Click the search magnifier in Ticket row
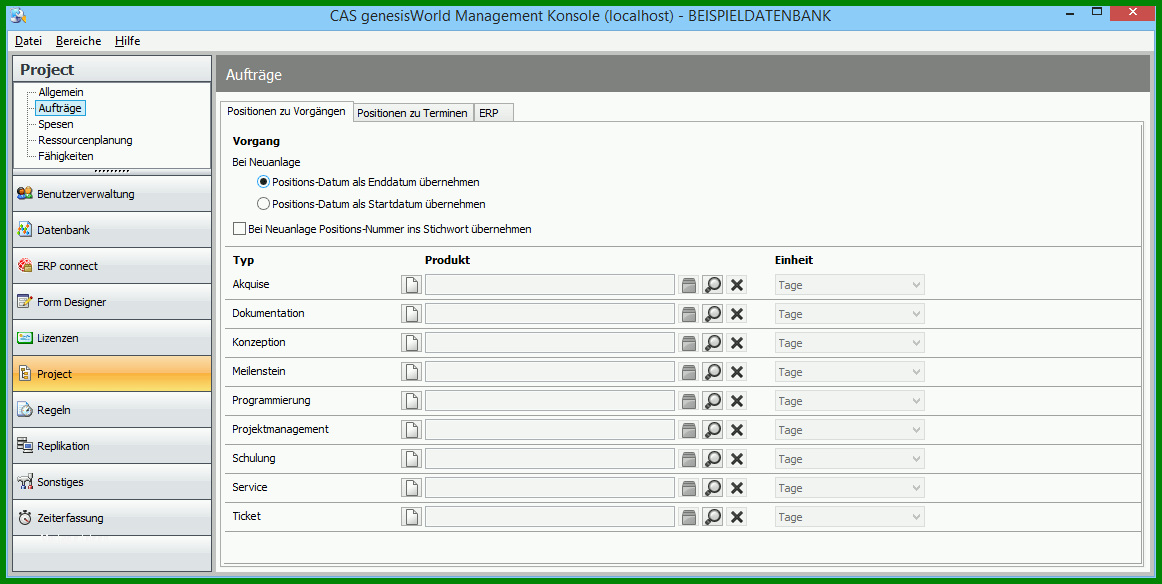Screen dimensions: 1162x584 (712, 516)
